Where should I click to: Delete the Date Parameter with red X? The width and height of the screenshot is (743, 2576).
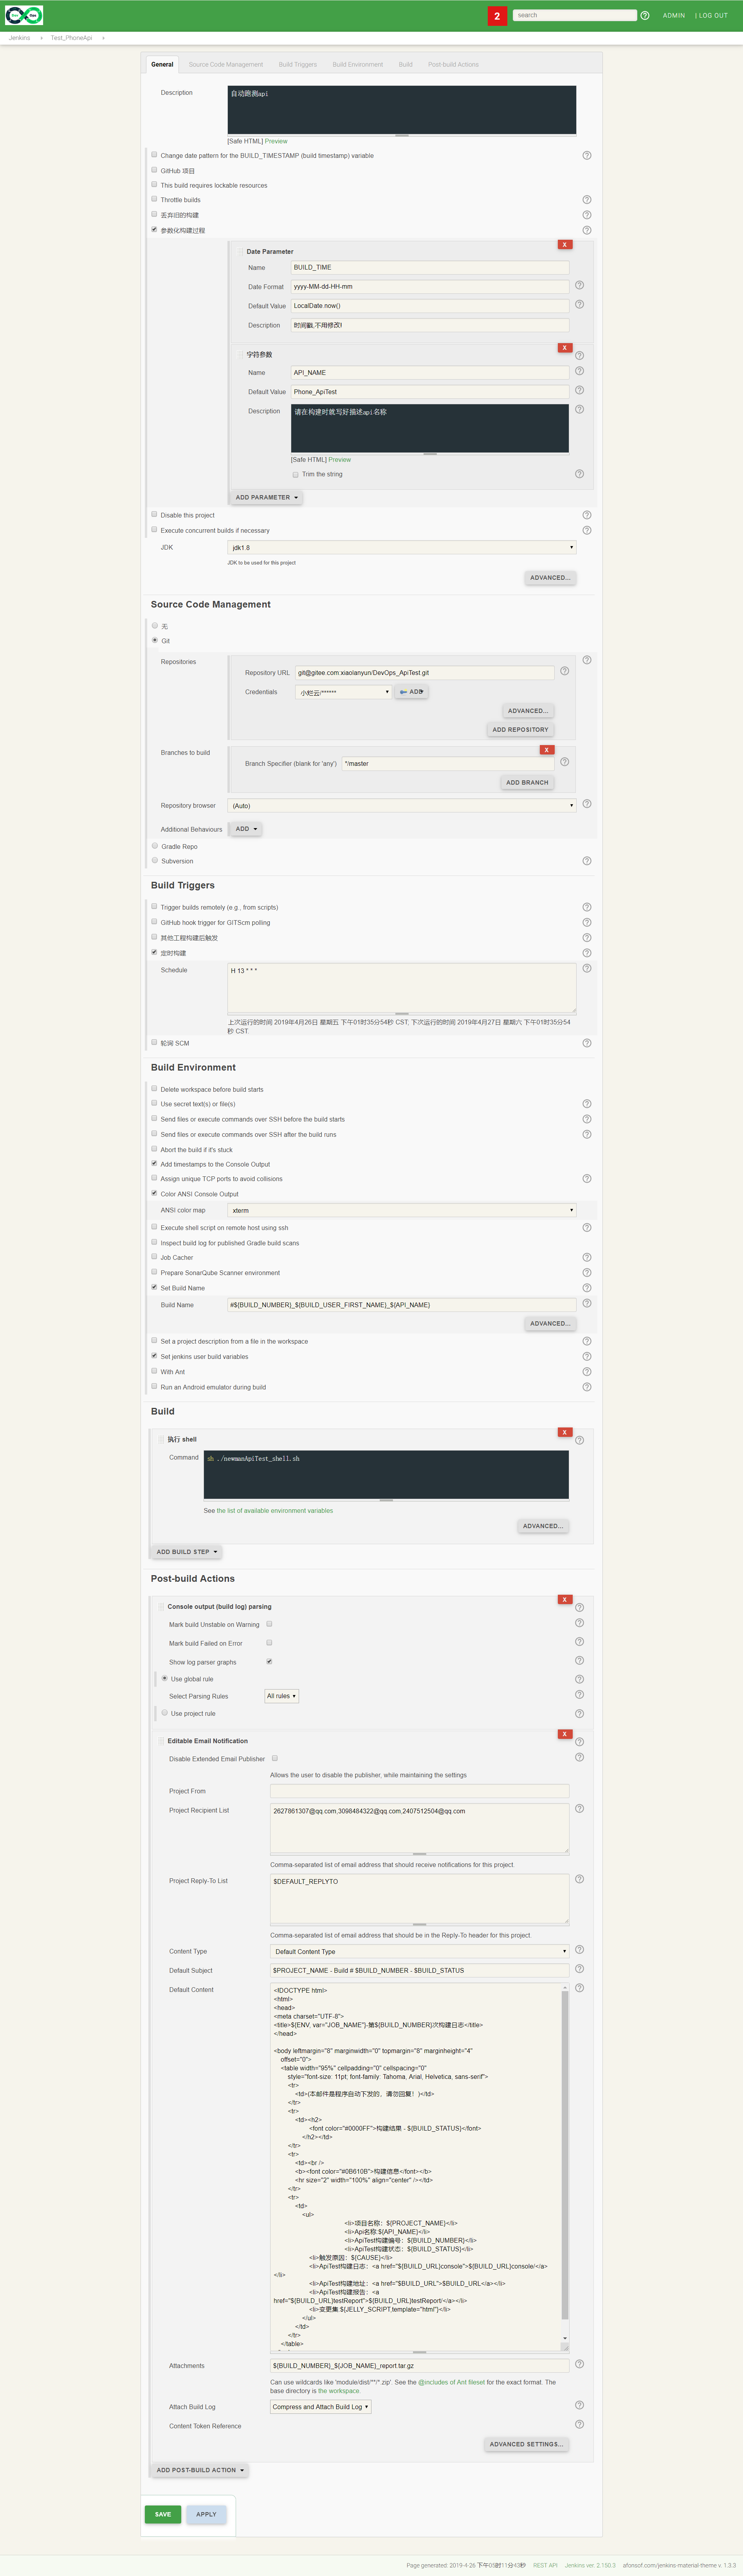coord(564,245)
